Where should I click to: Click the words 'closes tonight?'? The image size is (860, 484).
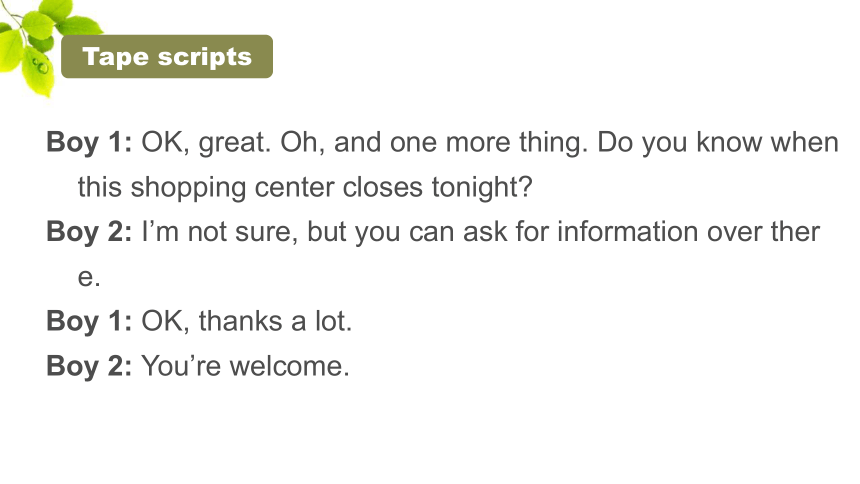click(438, 187)
